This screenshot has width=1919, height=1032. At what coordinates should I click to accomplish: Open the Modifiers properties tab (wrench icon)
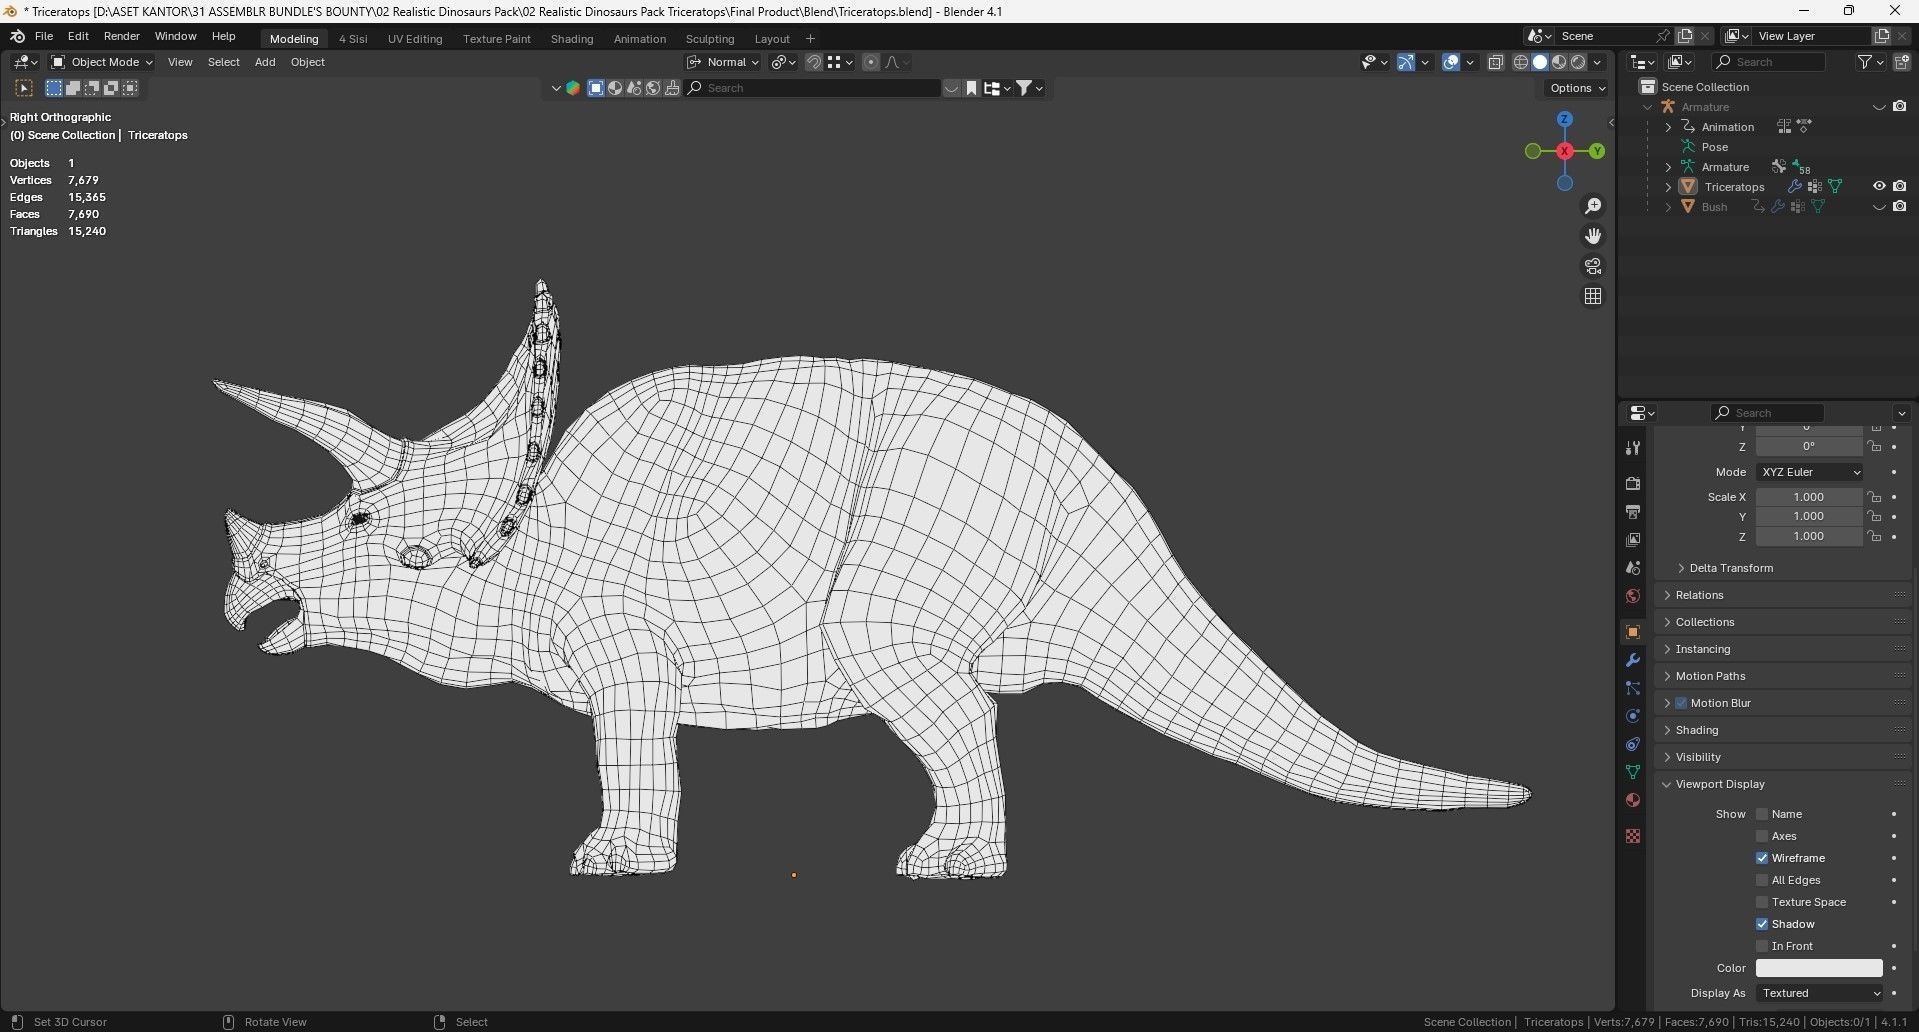point(1633,660)
